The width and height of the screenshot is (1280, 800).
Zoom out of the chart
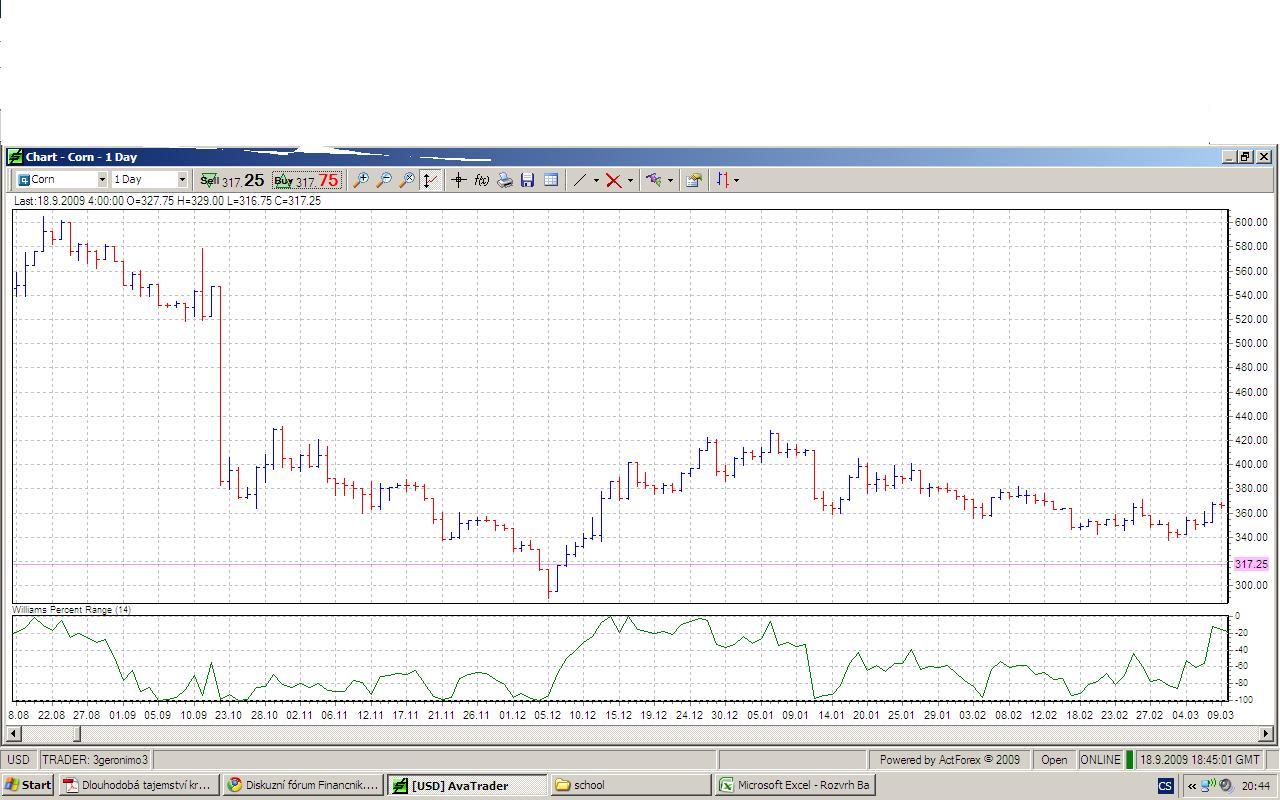(x=383, y=180)
